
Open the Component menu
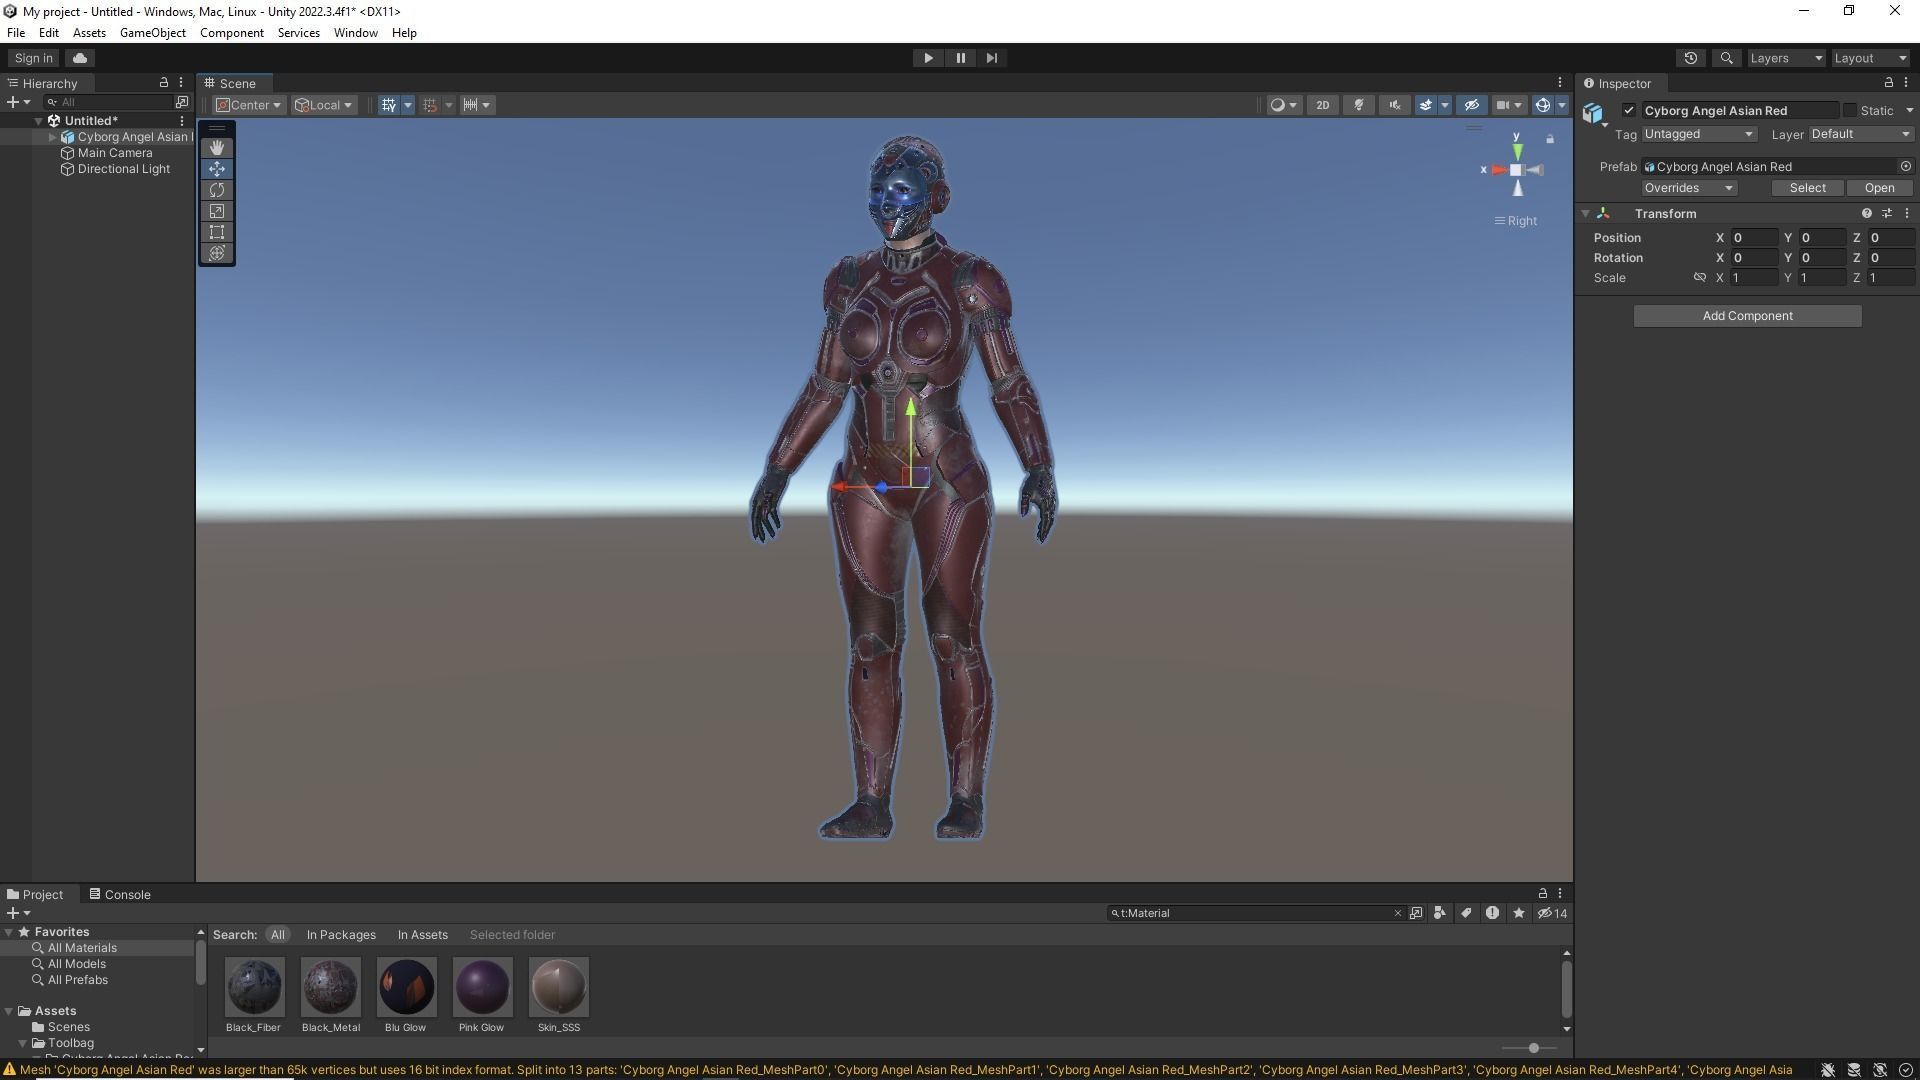click(x=231, y=33)
